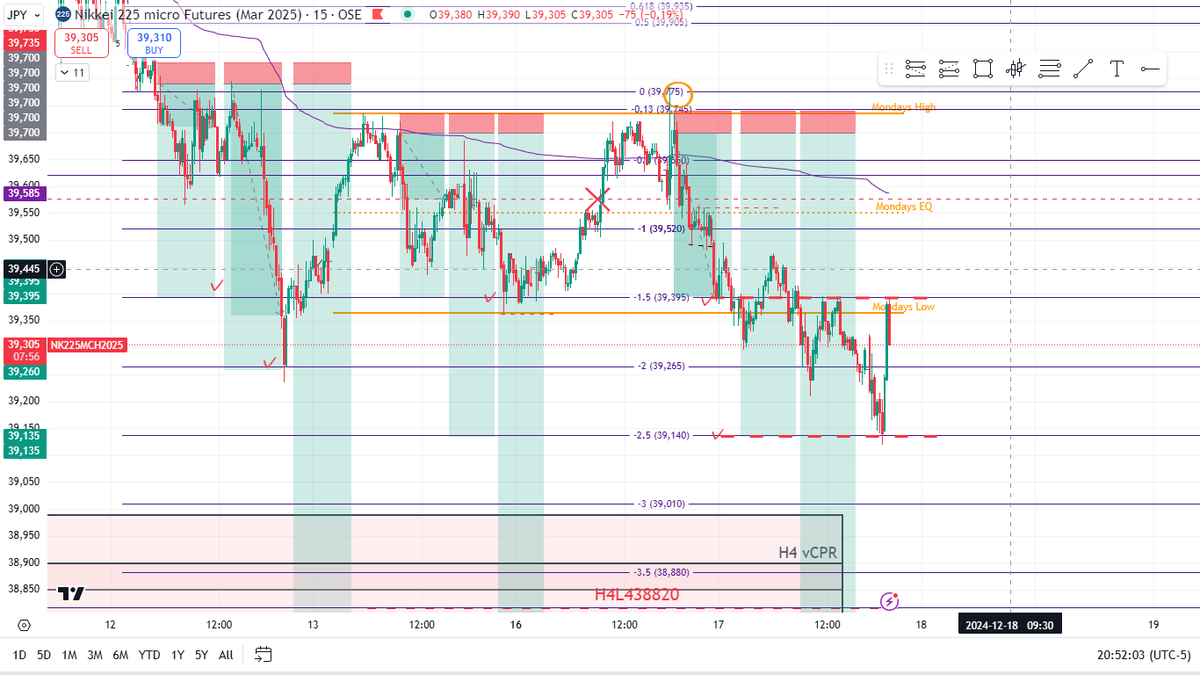Click date 16 on time axis
The width and height of the screenshot is (1200, 675).
pos(516,625)
